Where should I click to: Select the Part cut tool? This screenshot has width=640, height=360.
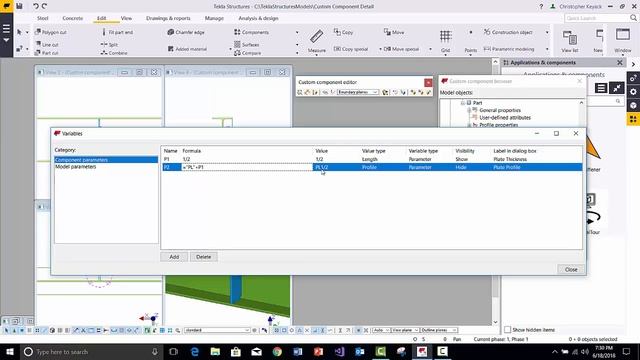[x=47, y=53]
